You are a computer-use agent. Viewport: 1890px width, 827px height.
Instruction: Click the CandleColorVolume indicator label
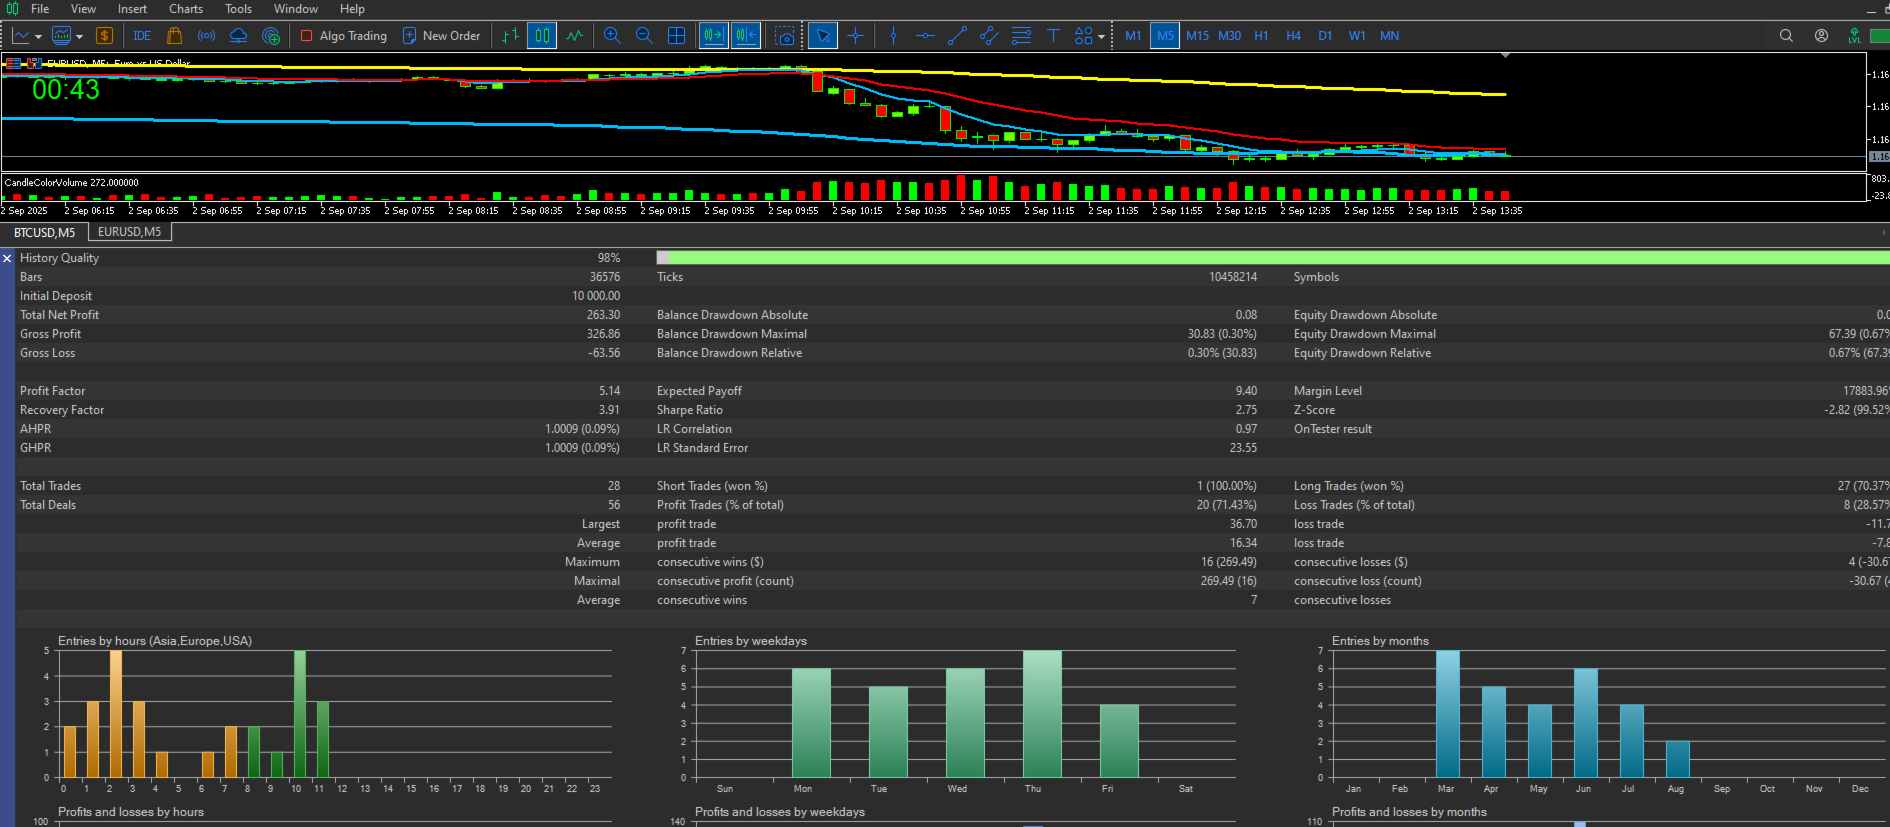pyautogui.click(x=72, y=183)
